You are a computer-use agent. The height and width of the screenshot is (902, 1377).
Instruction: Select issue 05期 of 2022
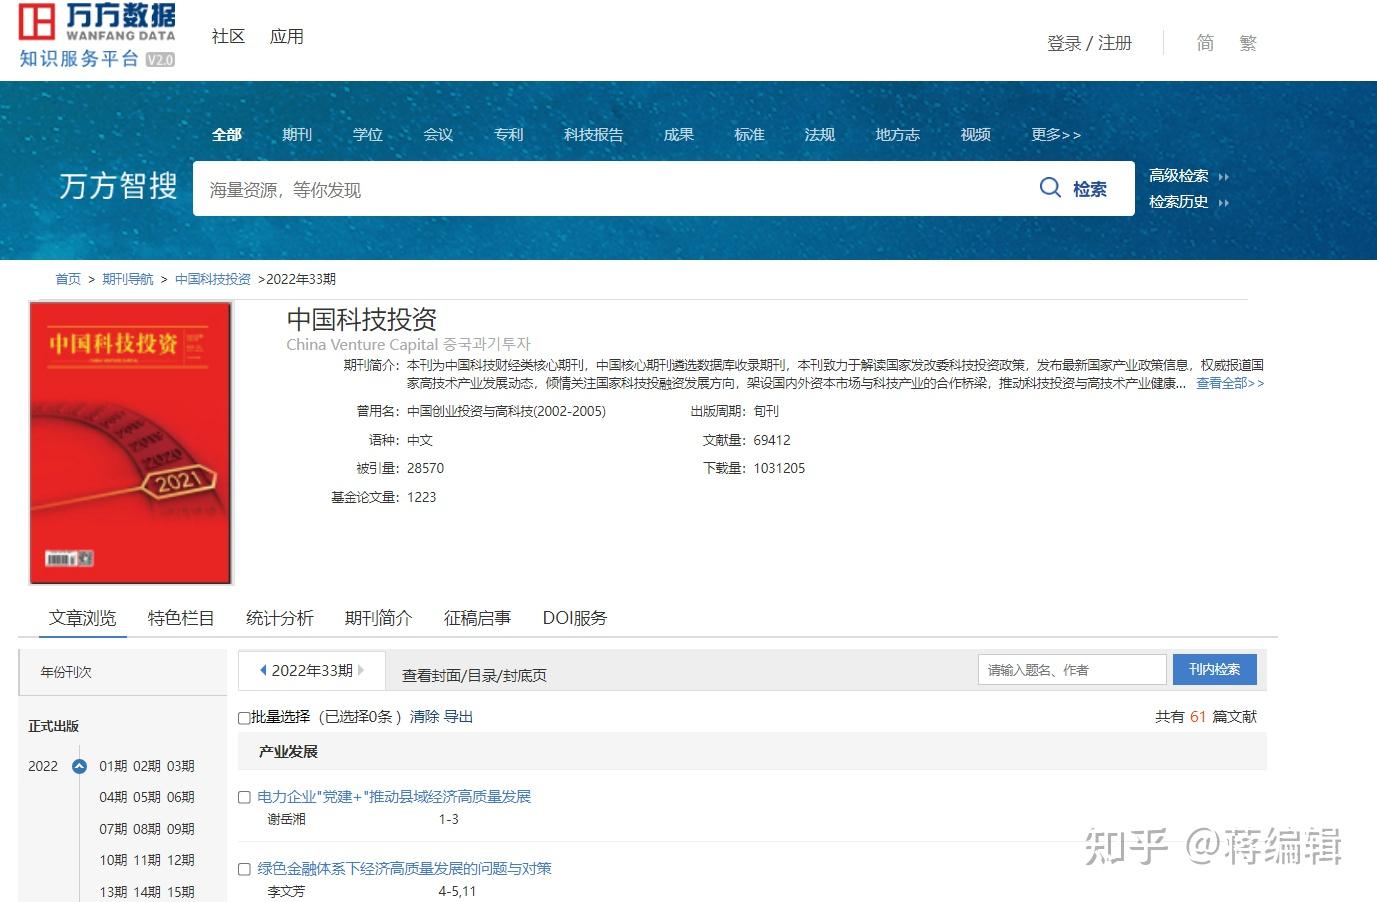[147, 797]
